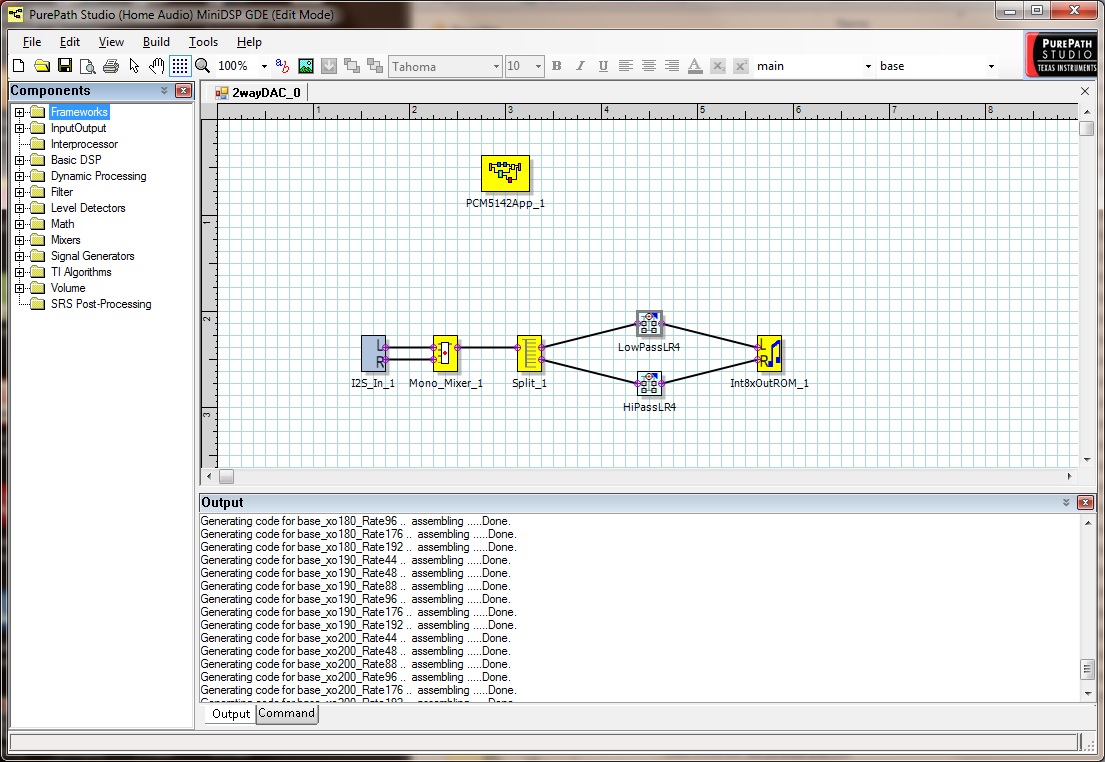Toggle Underline formatting
This screenshot has width=1105, height=762.
[x=603, y=66]
